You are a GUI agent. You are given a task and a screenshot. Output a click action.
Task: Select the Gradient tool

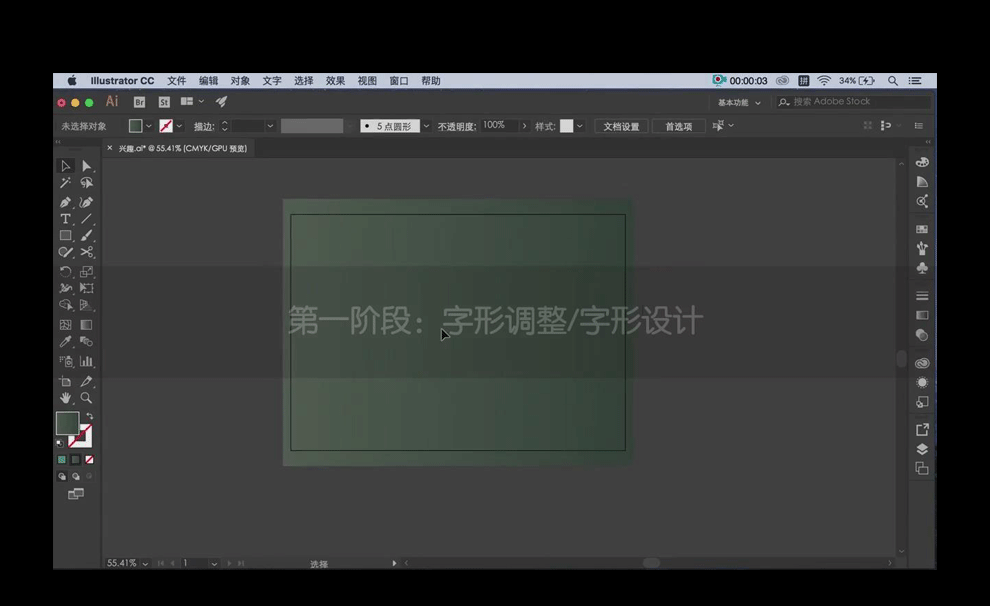(x=86, y=325)
